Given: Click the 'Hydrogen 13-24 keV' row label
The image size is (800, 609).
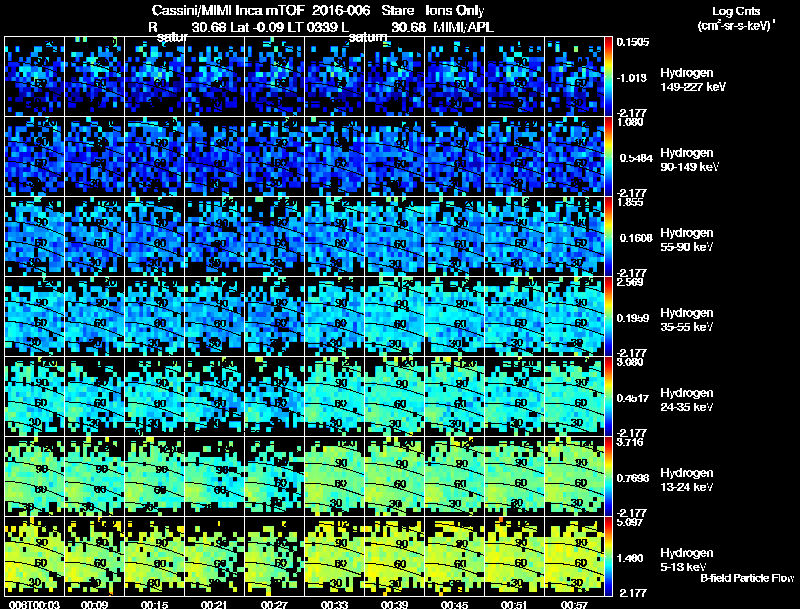Looking at the screenshot, I should click(x=687, y=480).
